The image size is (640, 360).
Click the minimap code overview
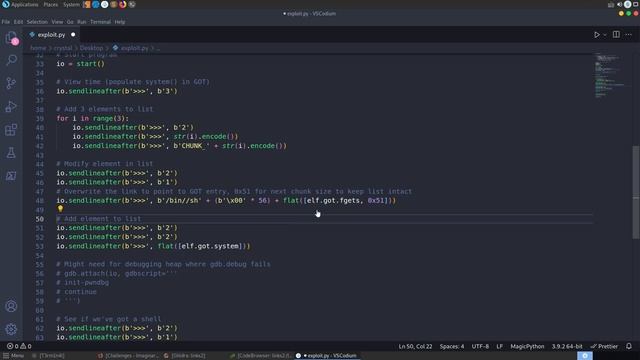coord(610,76)
